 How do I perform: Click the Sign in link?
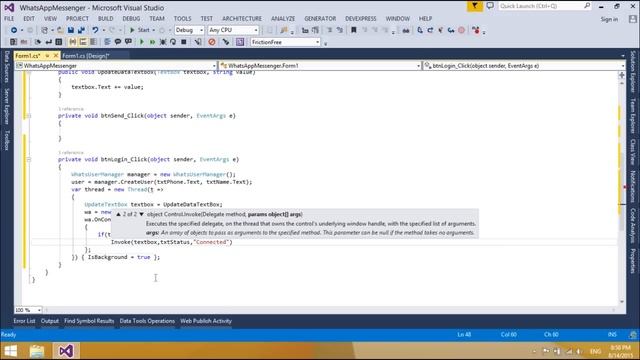609,19
